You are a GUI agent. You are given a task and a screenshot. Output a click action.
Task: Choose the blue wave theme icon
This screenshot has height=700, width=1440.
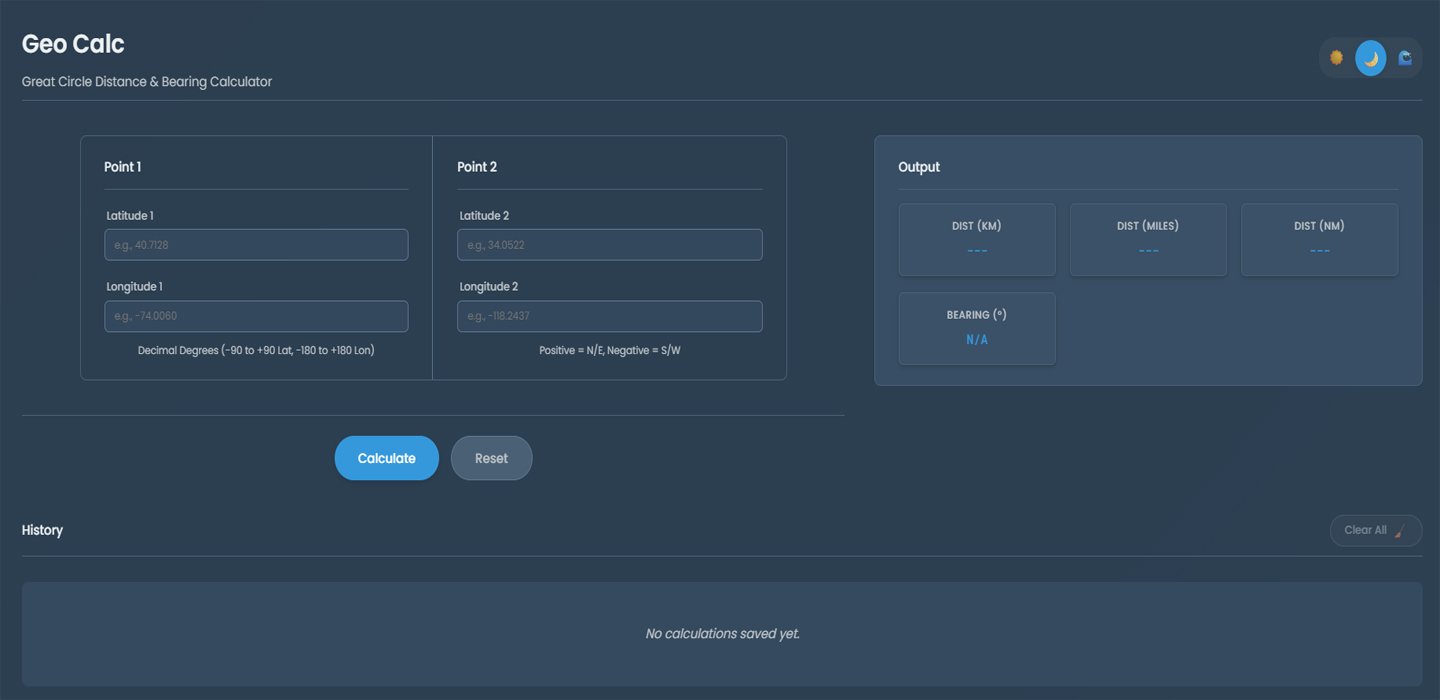[x=1405, y=58]
